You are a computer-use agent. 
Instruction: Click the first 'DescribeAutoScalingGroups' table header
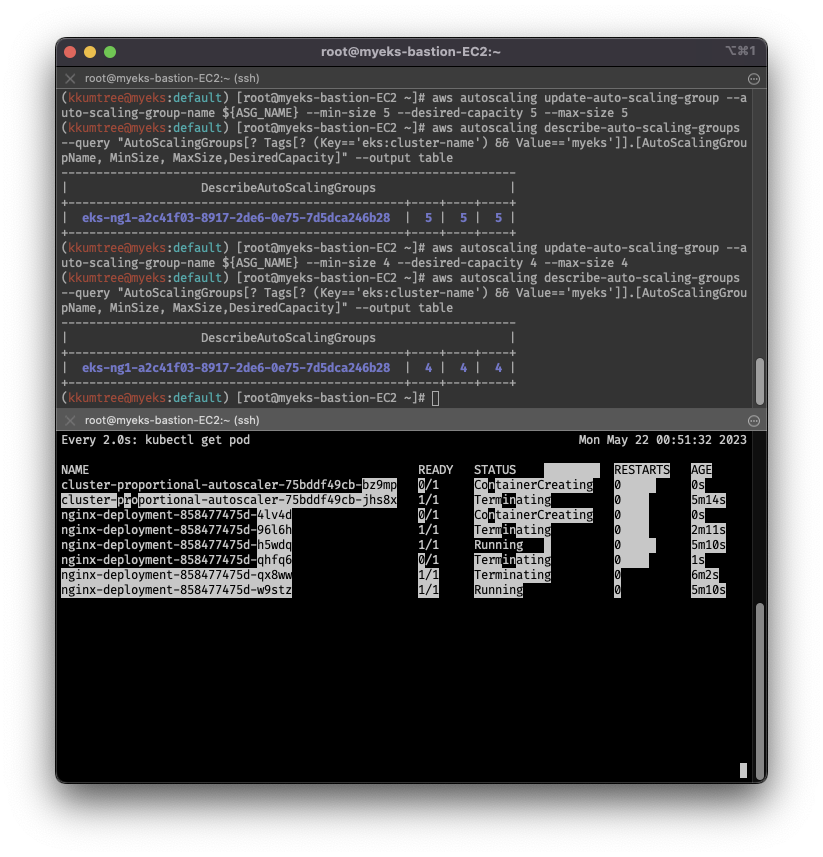pyautogui.click(x=288, y=188)
